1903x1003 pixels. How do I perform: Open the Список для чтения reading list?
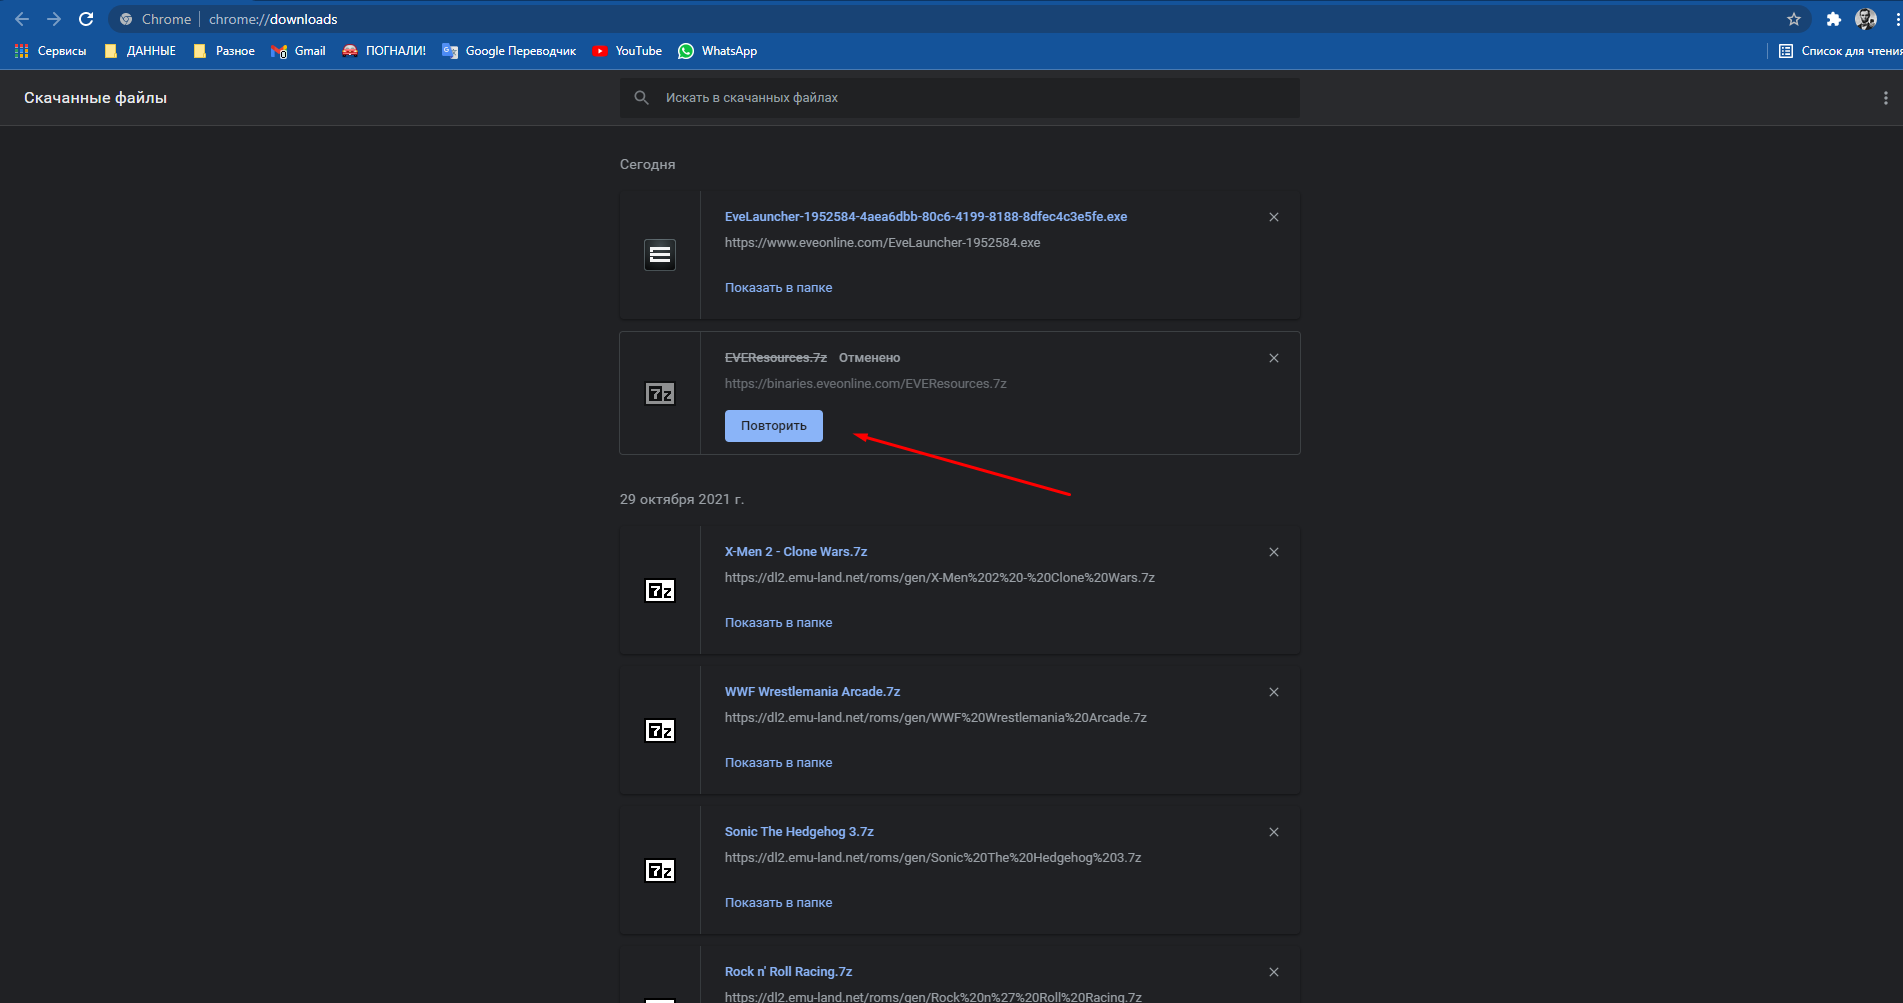click(x=1840, y=51)
